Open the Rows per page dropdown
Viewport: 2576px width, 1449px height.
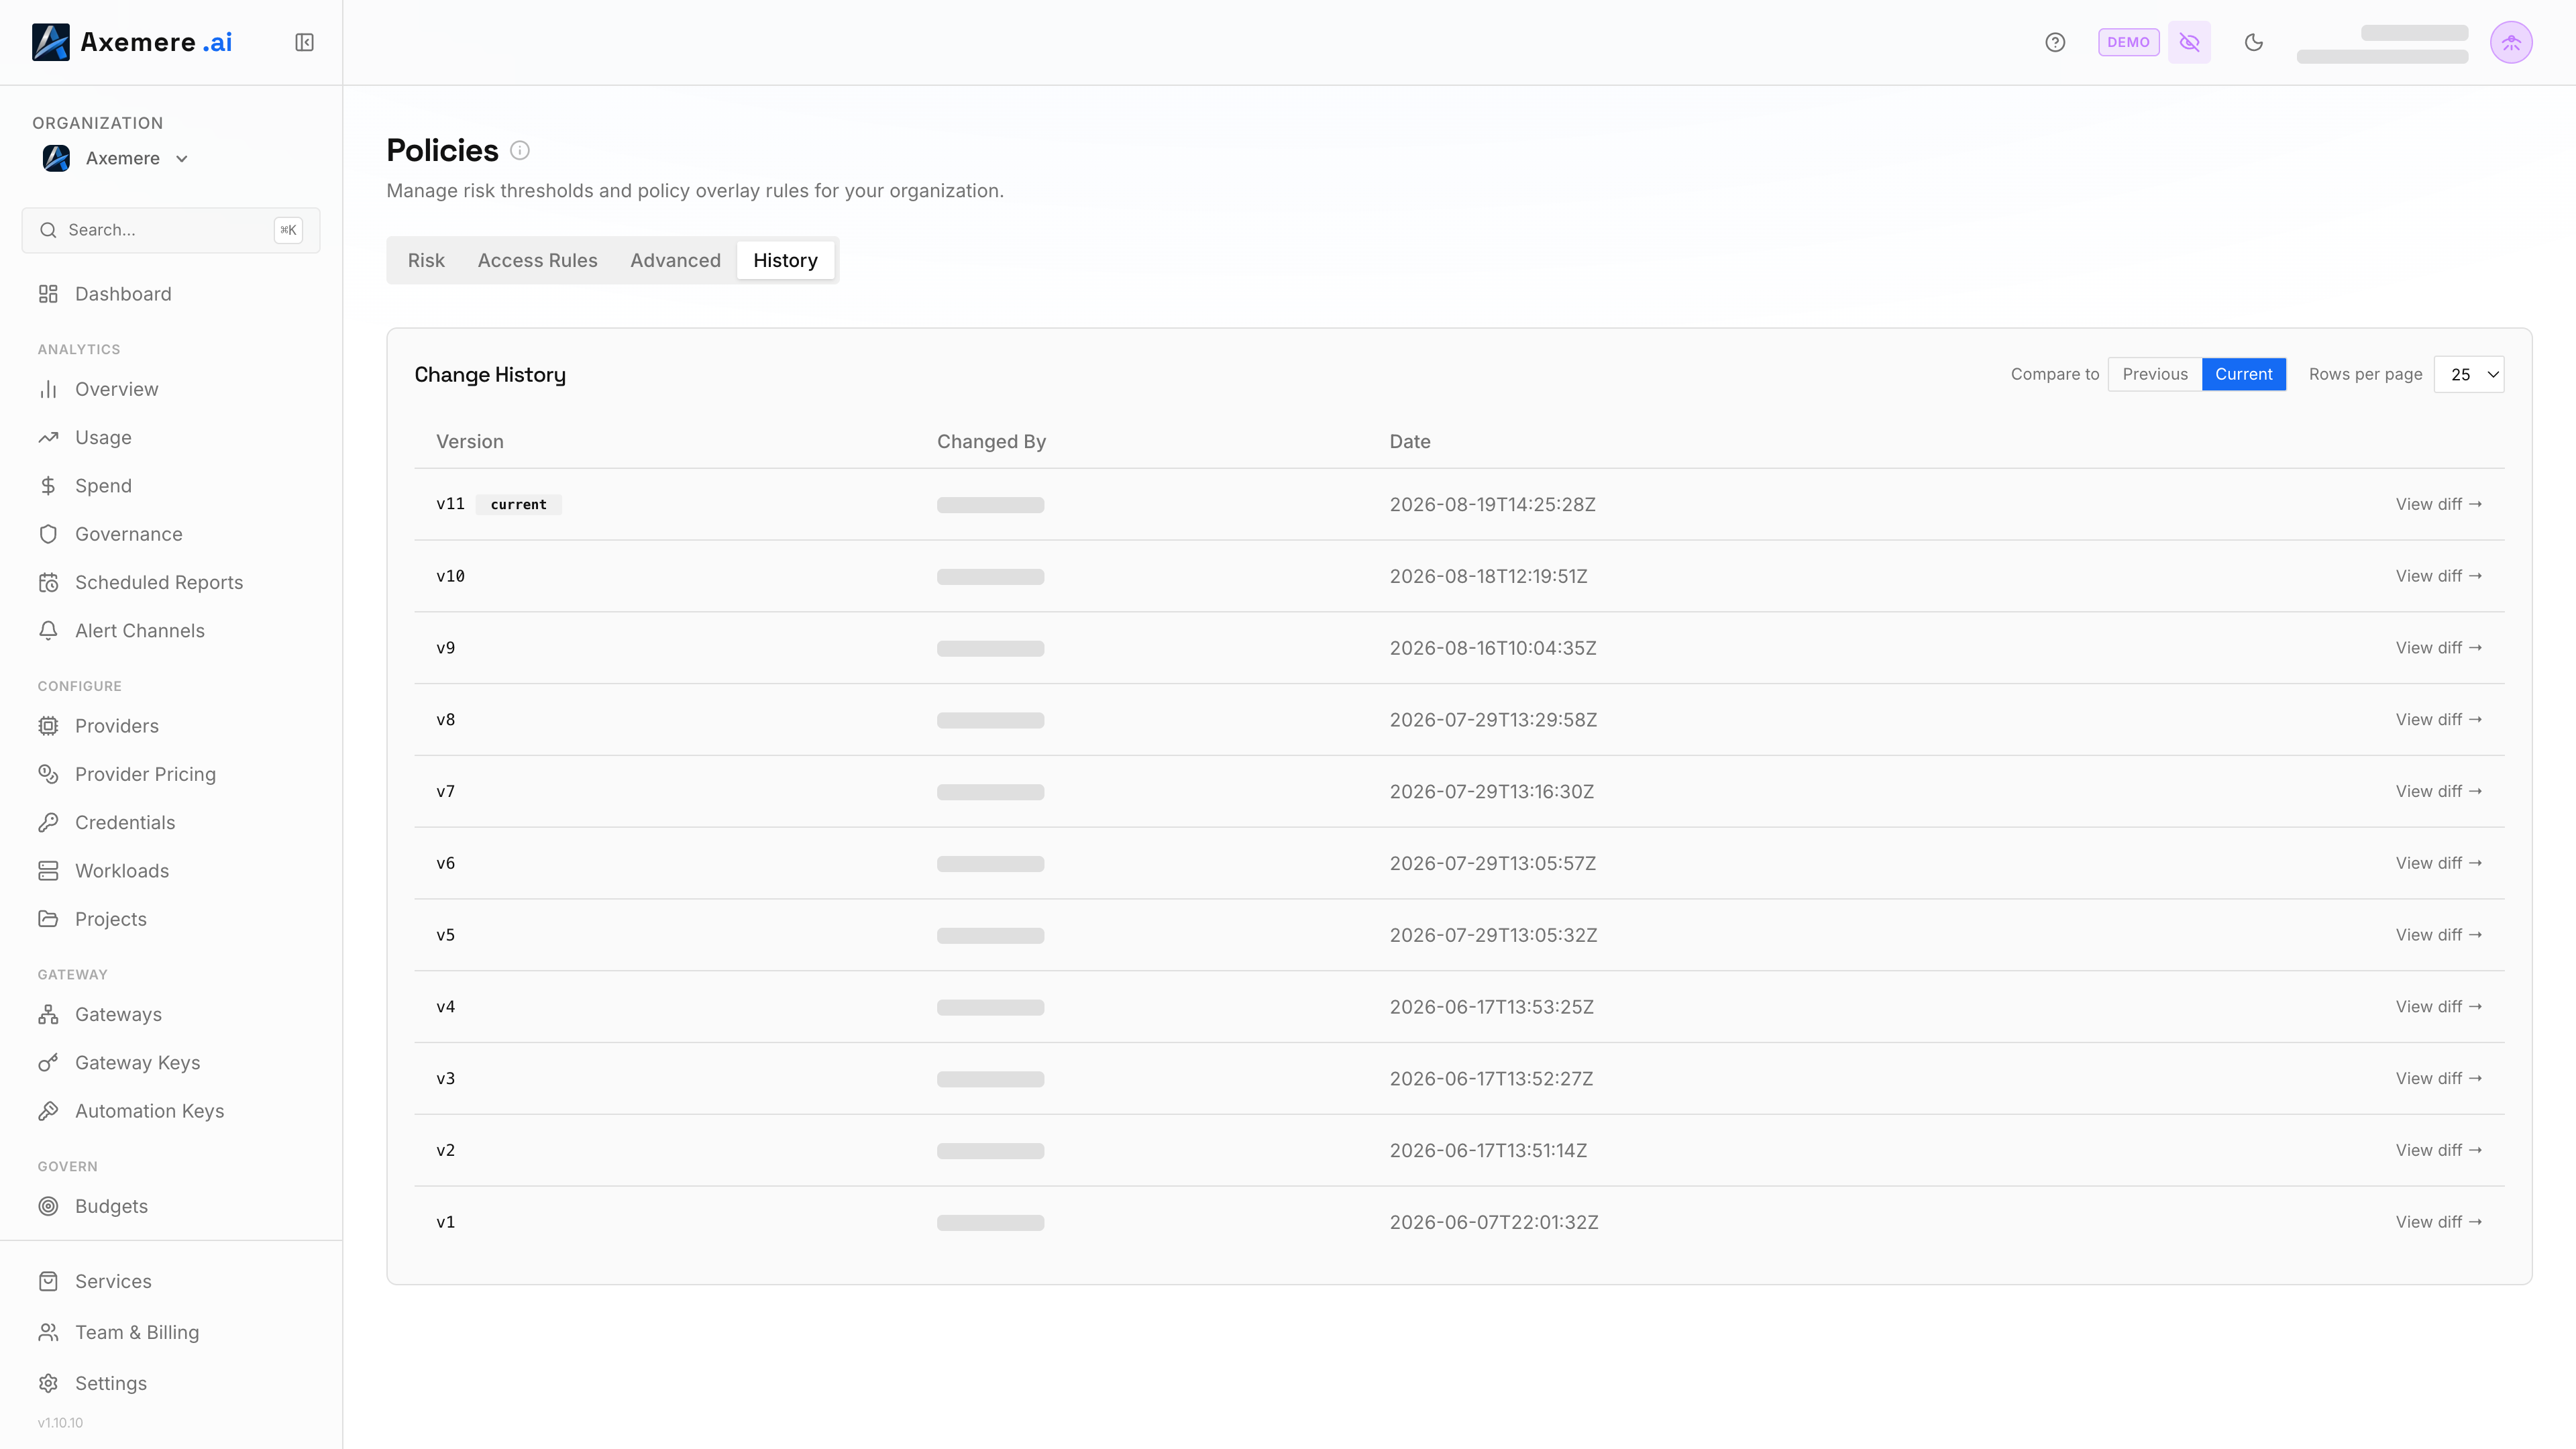2468,374
